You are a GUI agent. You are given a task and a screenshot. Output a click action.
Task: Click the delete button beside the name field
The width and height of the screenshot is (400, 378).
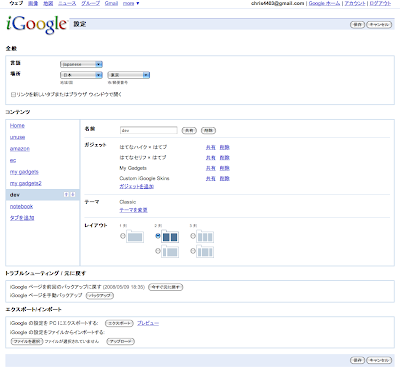pos(208,130)
